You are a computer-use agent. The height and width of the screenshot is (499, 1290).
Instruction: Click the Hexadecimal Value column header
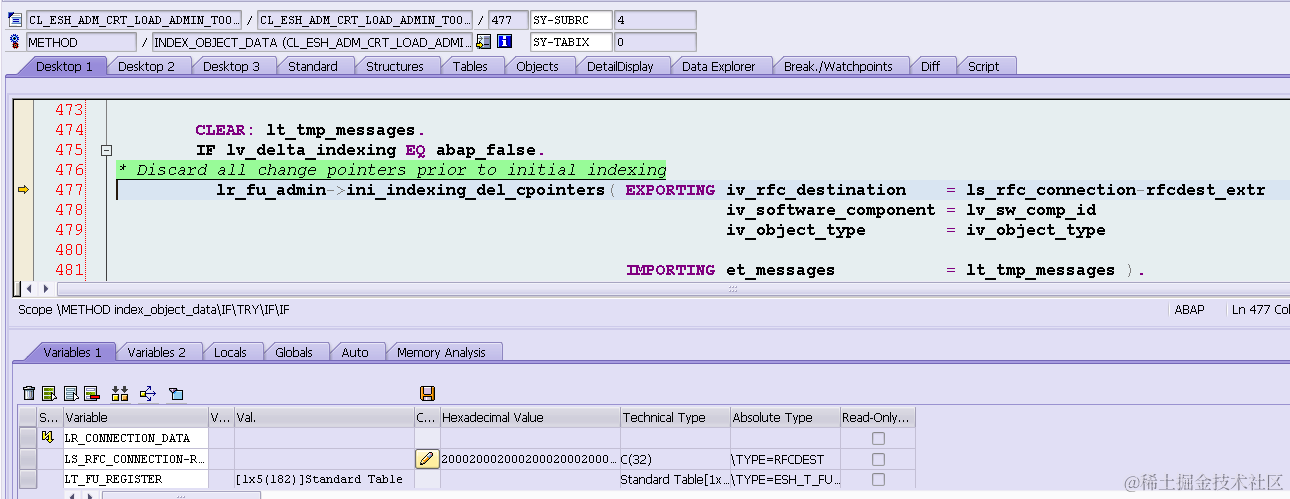[x=530, y=418]
